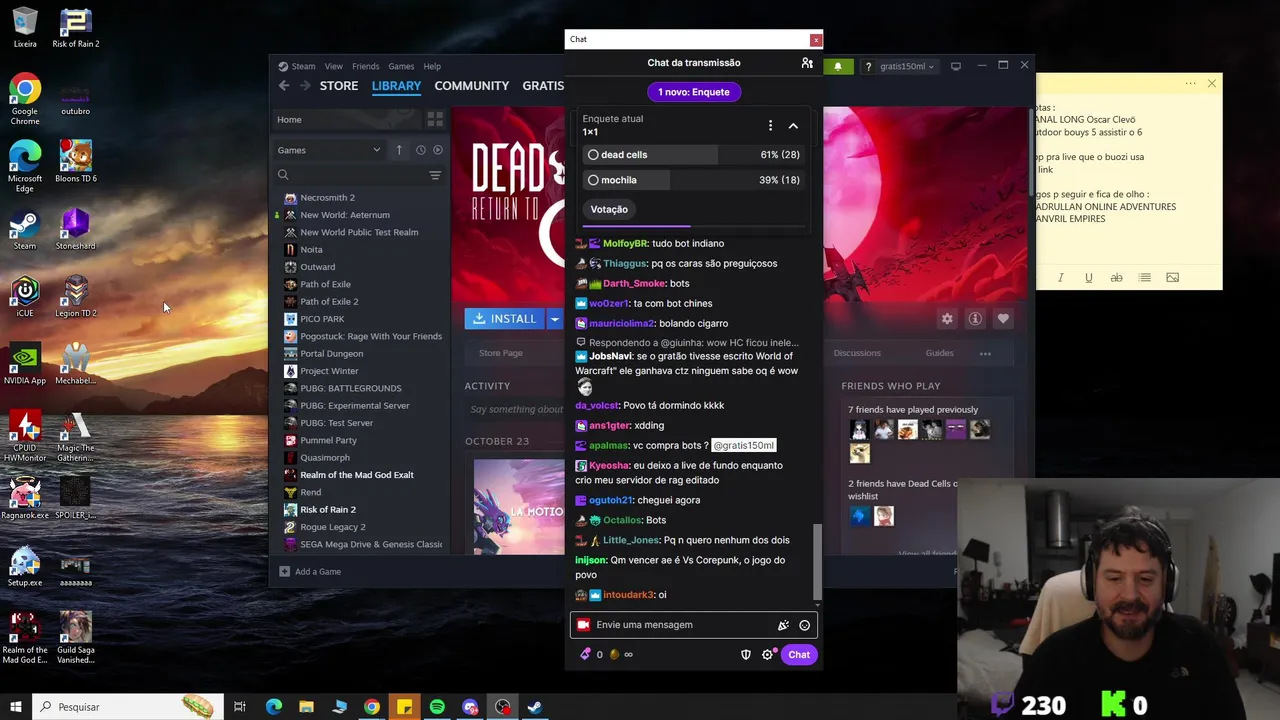Open chat community users icon

click(x=807, y=63)
